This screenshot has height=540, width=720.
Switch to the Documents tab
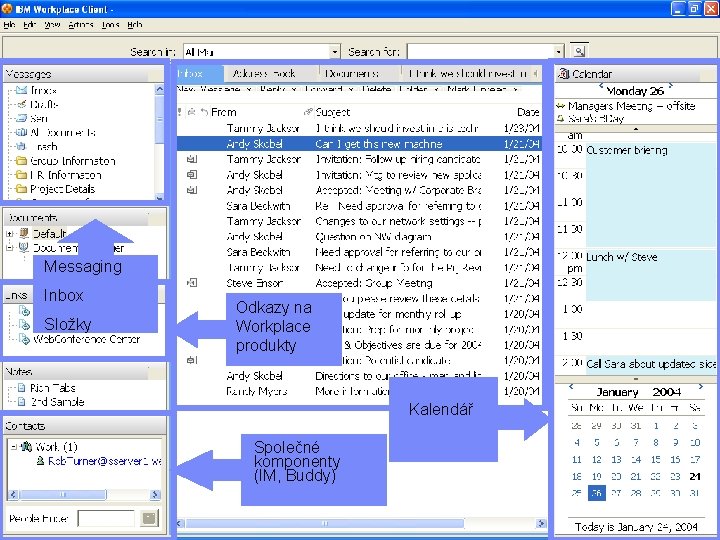tap(360, 73)
